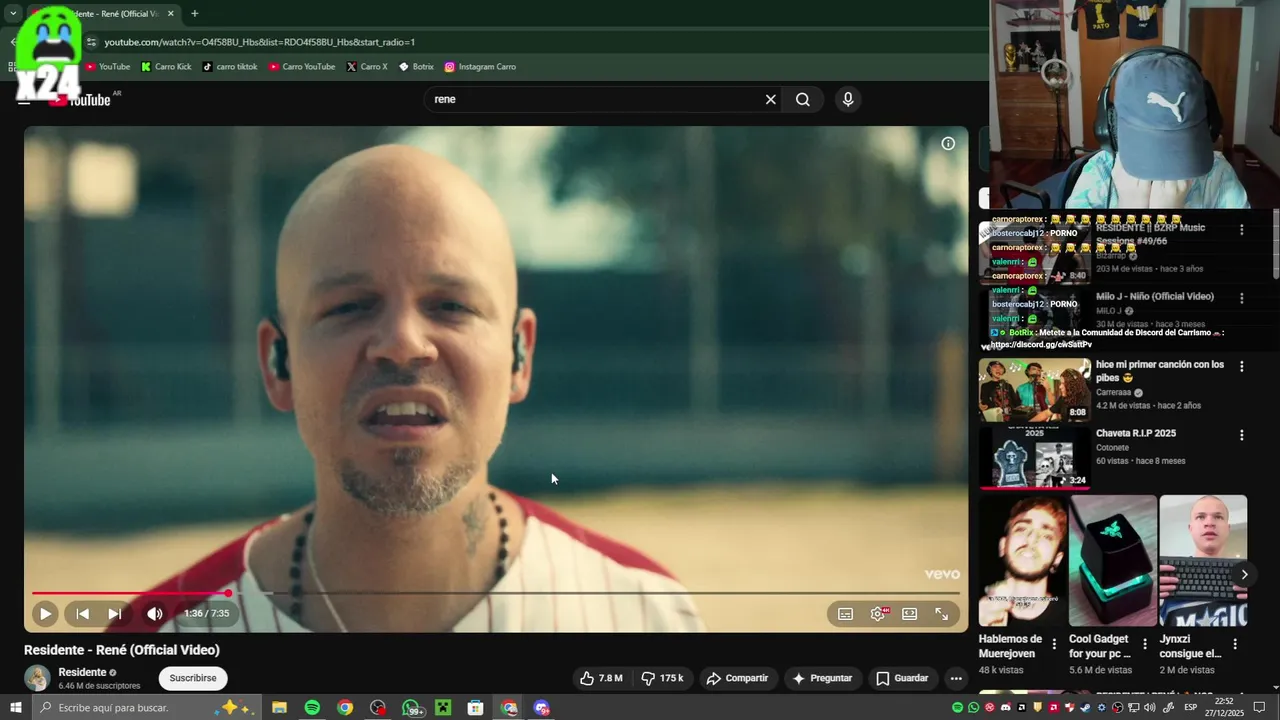Screen dimensions: 1280x720
Task: Open Microsoft Store in taskbar
Action: pyautogui.click(x=476, y=708)
